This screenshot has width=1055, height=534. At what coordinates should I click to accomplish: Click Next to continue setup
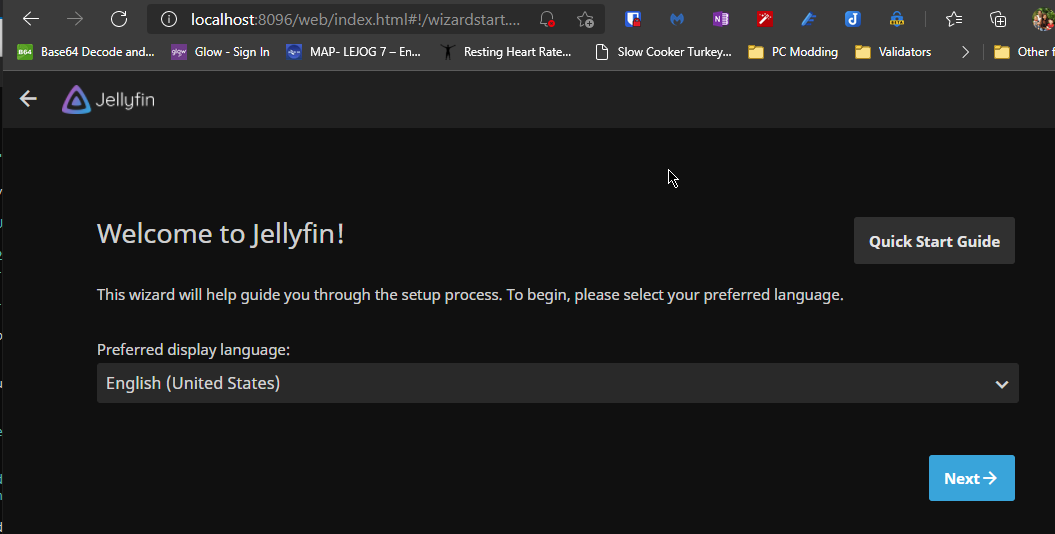coord(972,478)
